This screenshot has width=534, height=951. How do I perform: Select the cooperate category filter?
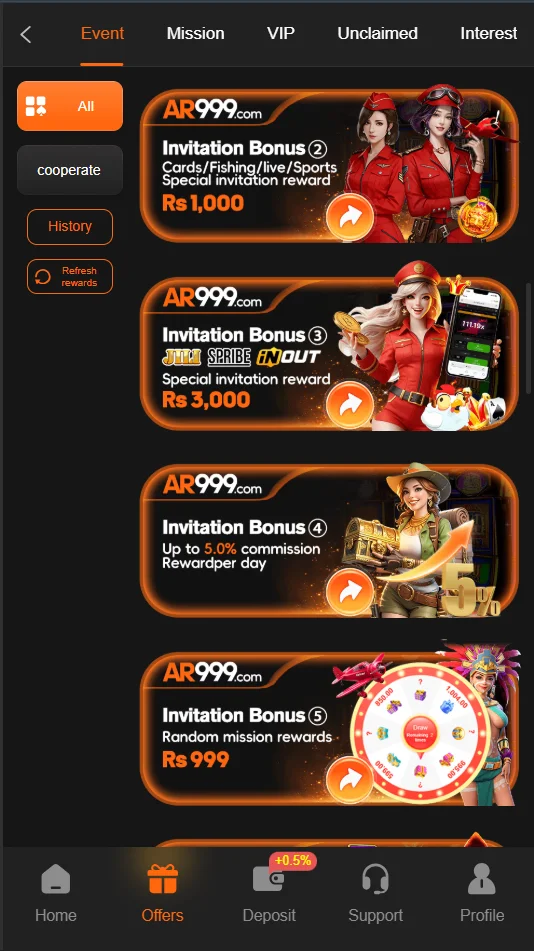pos(70,170)
